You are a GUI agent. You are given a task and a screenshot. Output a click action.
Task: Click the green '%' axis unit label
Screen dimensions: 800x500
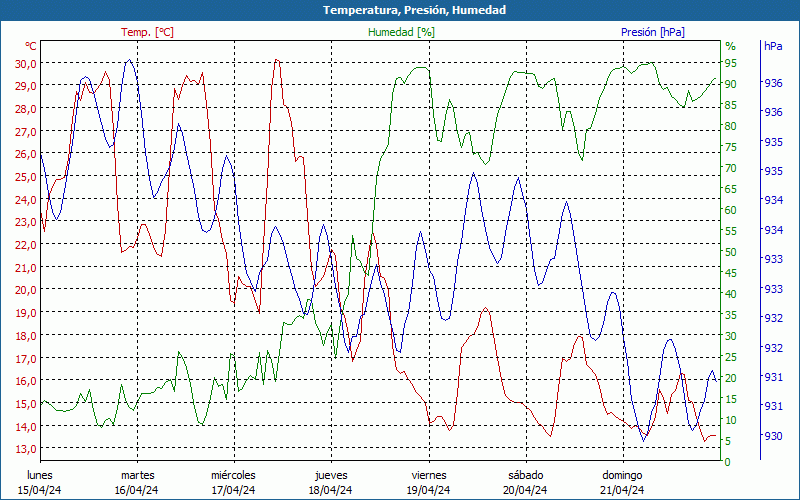click(x=731, y=46)
